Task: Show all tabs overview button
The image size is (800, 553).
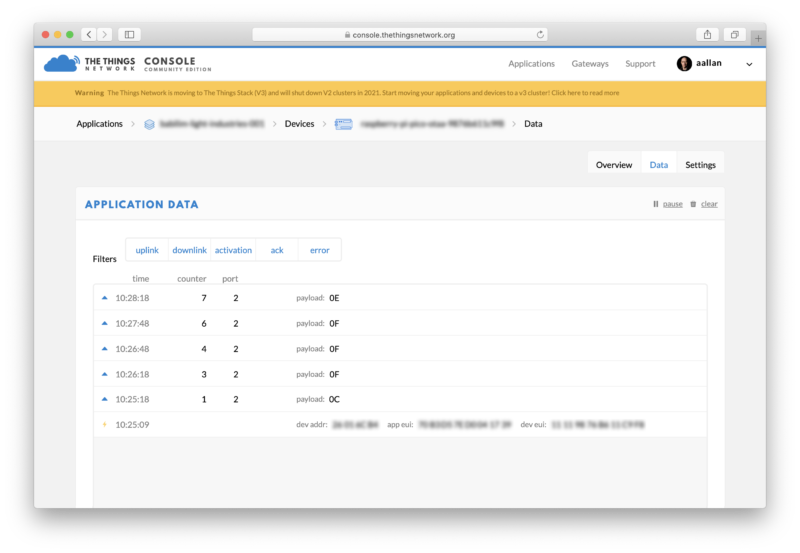Action: point(735,35)
